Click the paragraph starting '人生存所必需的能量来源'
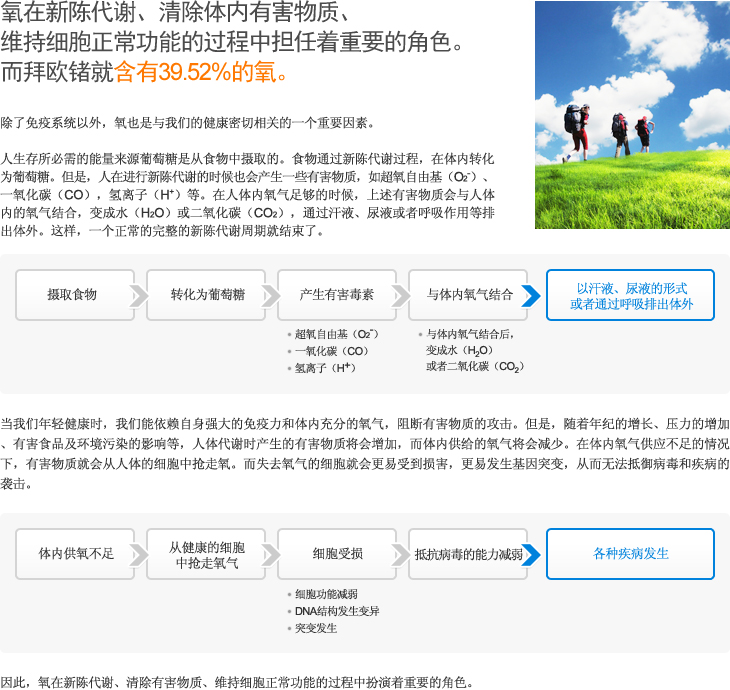This screenshot has height=690, width=730. pyautogui.click(x=247, y=195)
